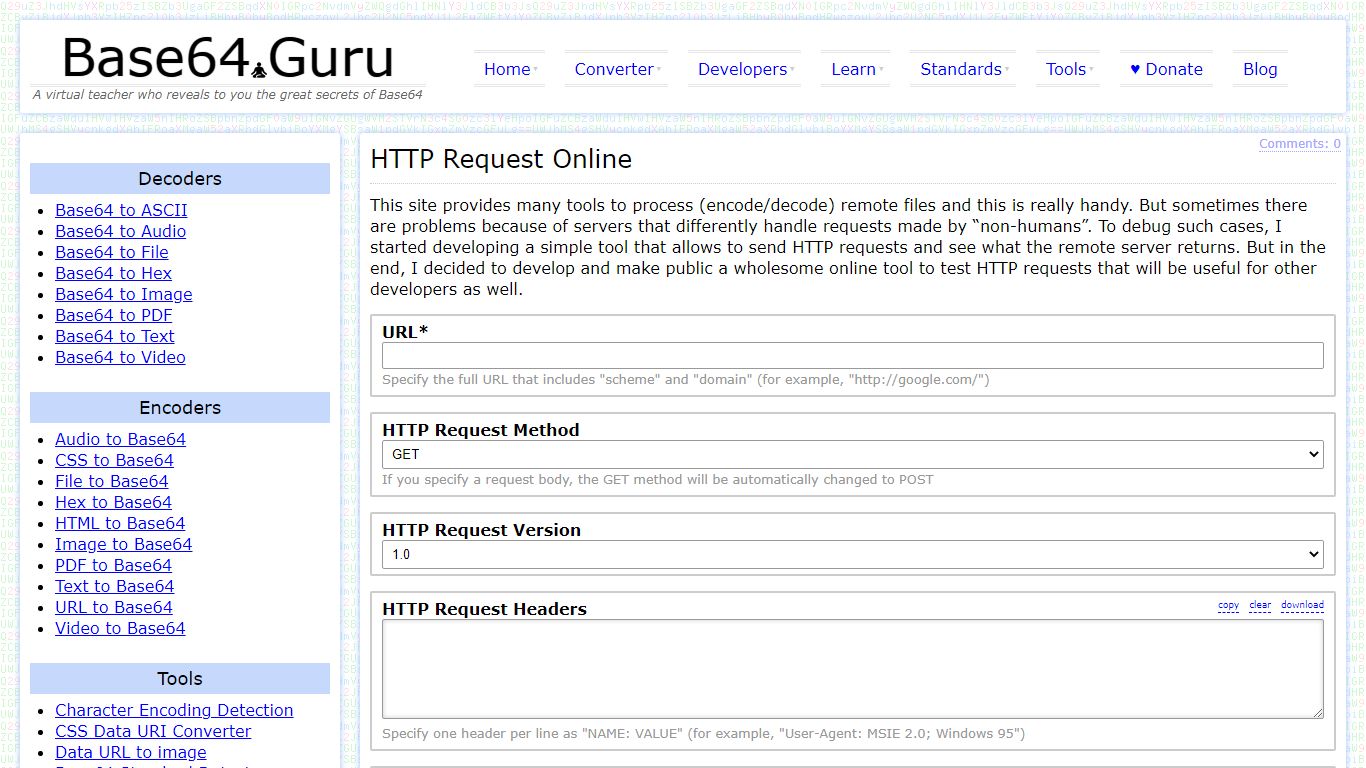This screenshot has width=1366, height=768.
Task: Open Base64 to File decoder
Action: [112, 252]
